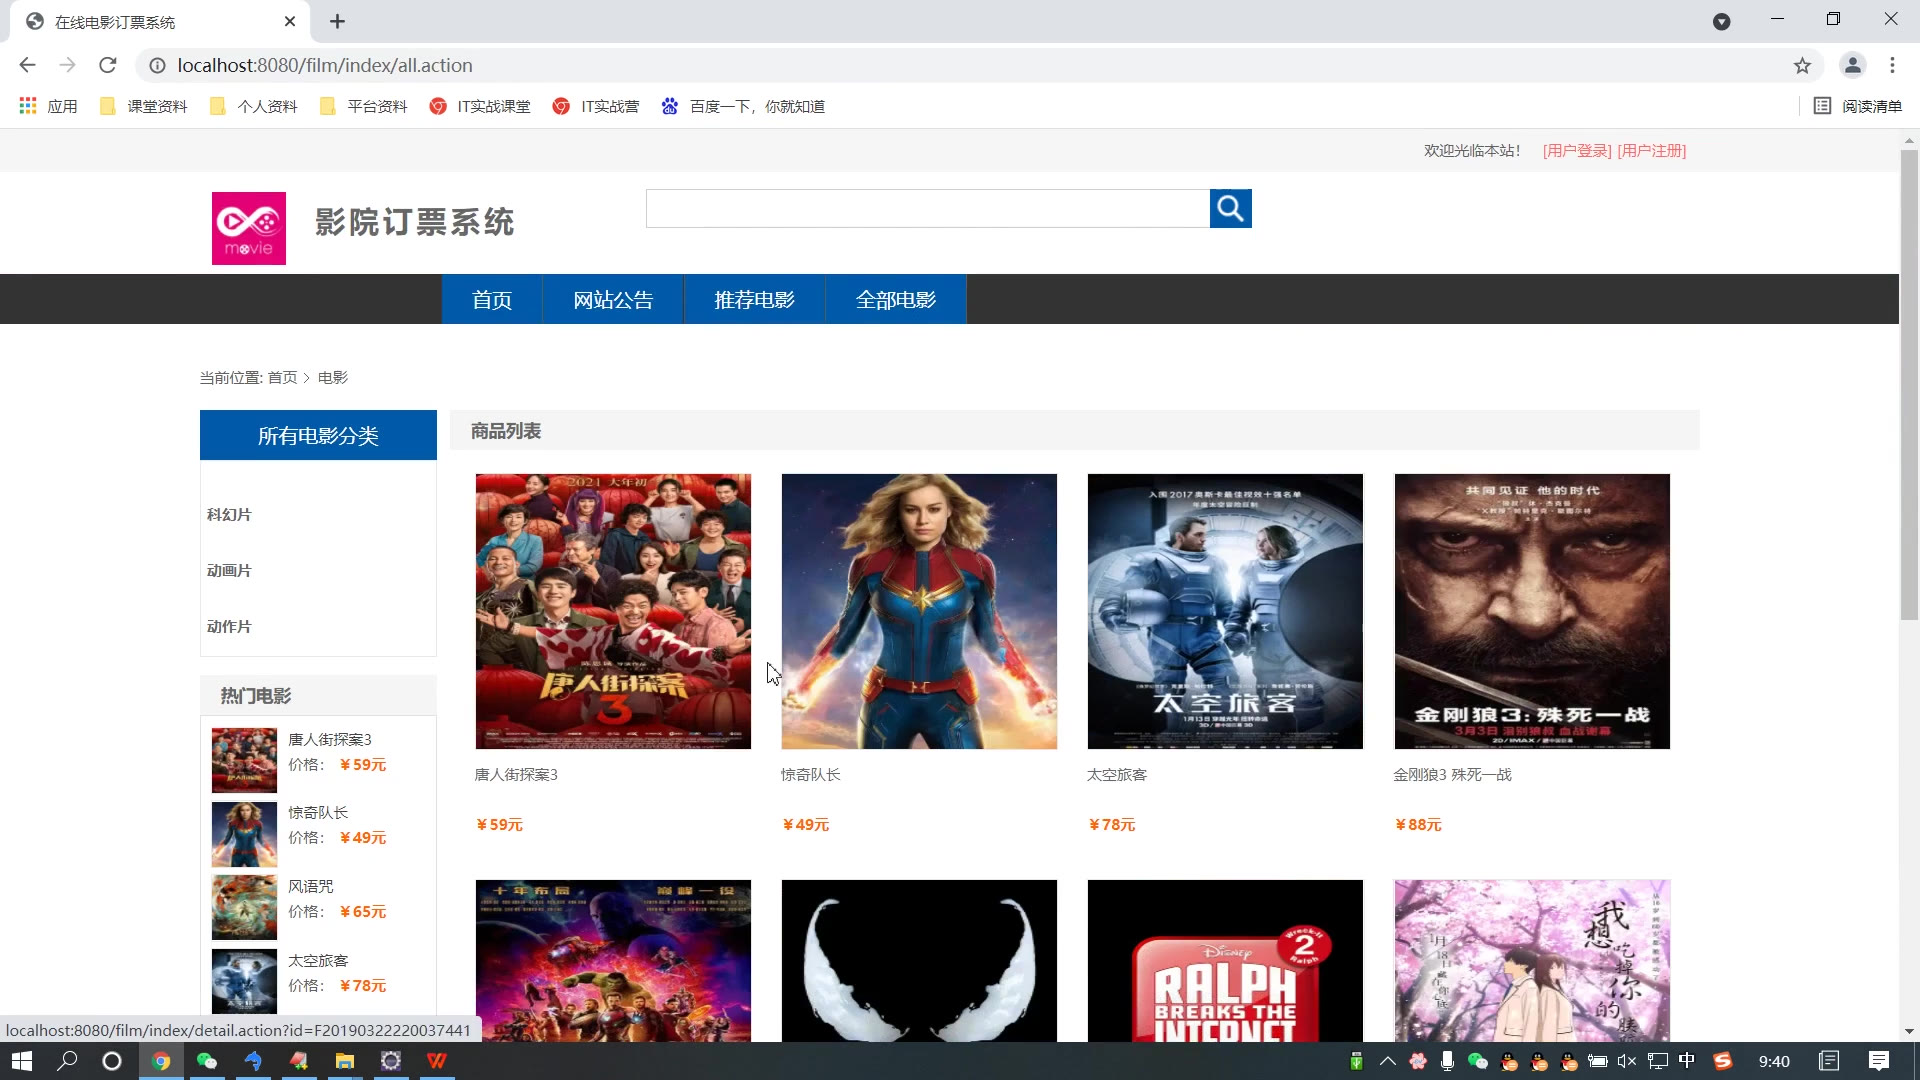Open Chrome's three-dot menu

1892,65
